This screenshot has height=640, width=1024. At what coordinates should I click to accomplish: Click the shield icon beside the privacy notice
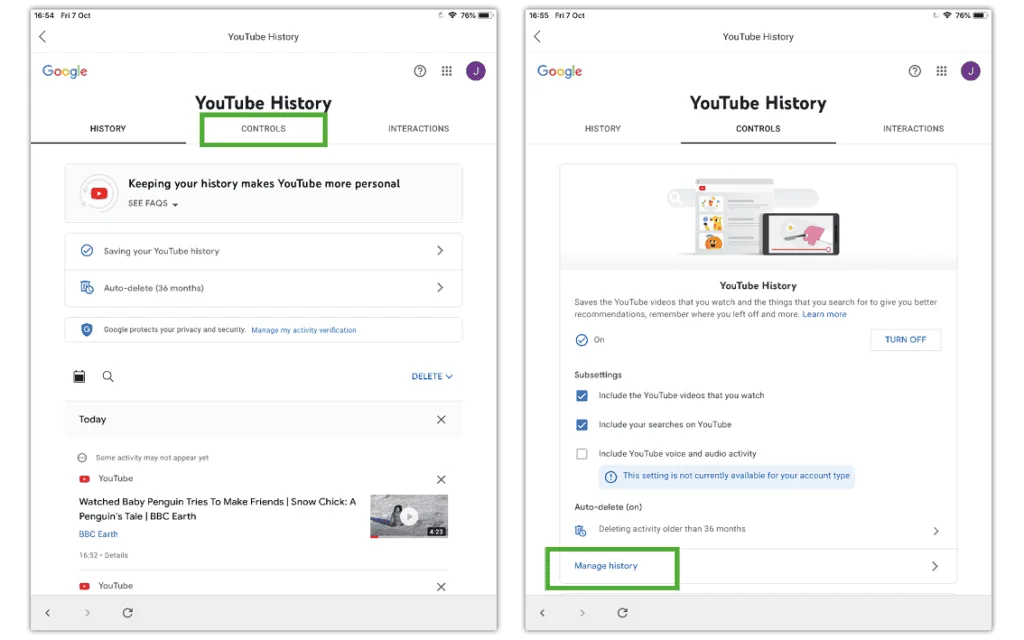point(86,330)
